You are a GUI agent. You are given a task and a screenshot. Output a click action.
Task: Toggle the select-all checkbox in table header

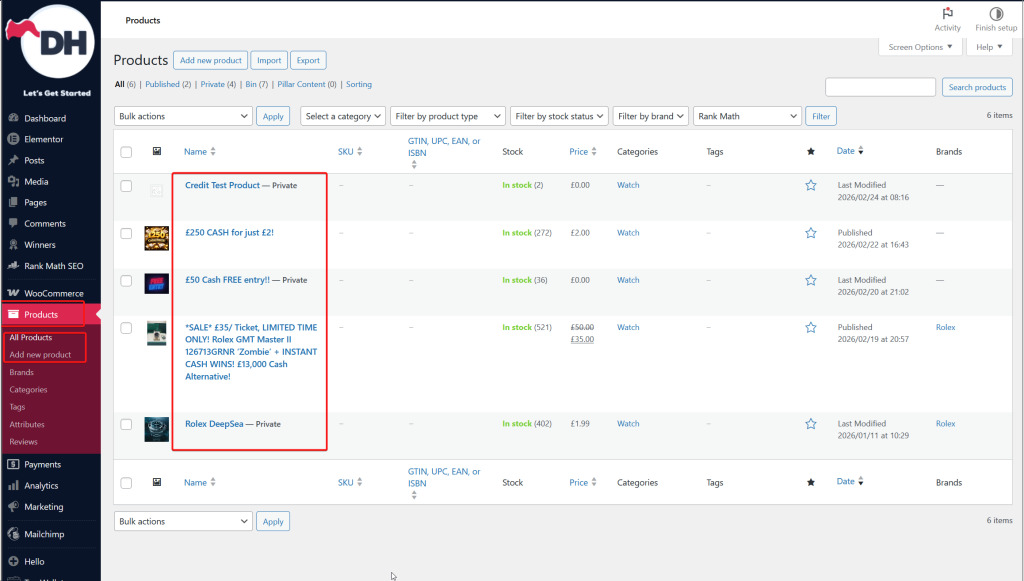tap(126, 152)
